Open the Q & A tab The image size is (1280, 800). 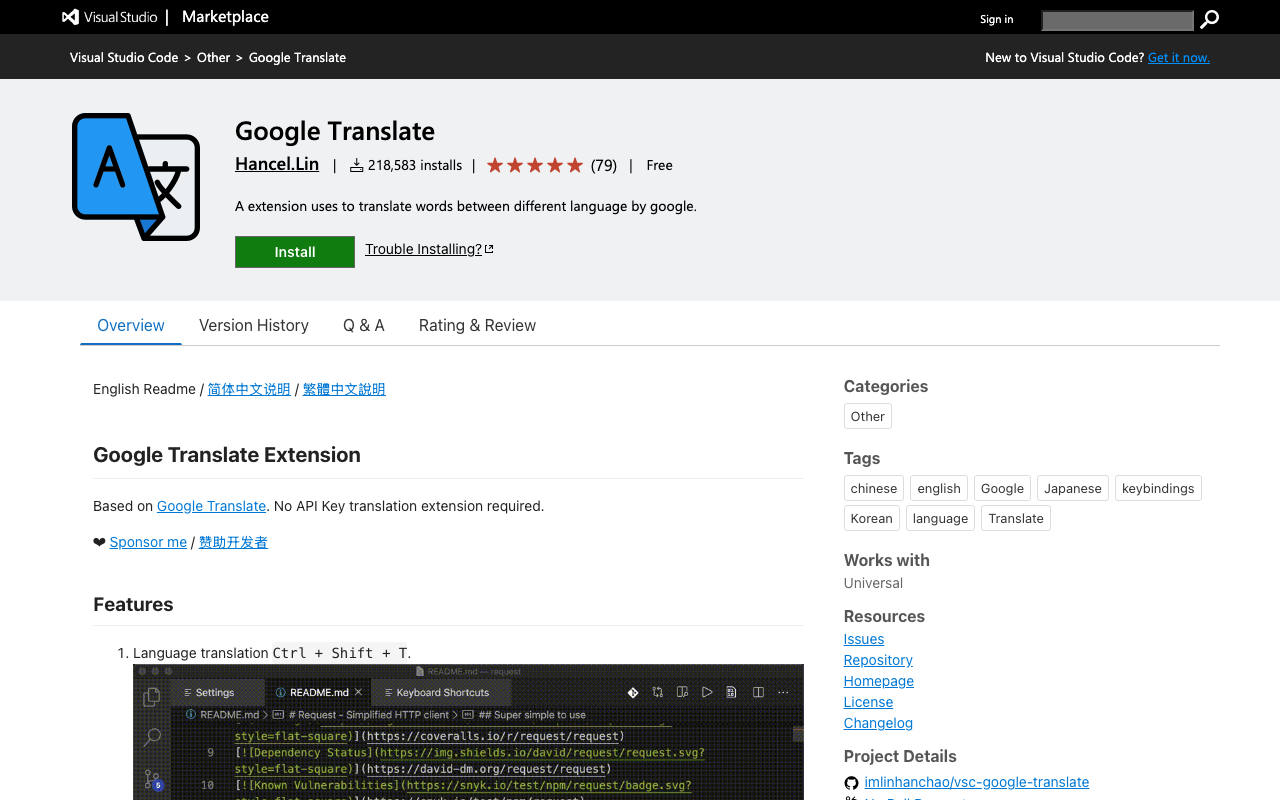click(x=364, y=325)
